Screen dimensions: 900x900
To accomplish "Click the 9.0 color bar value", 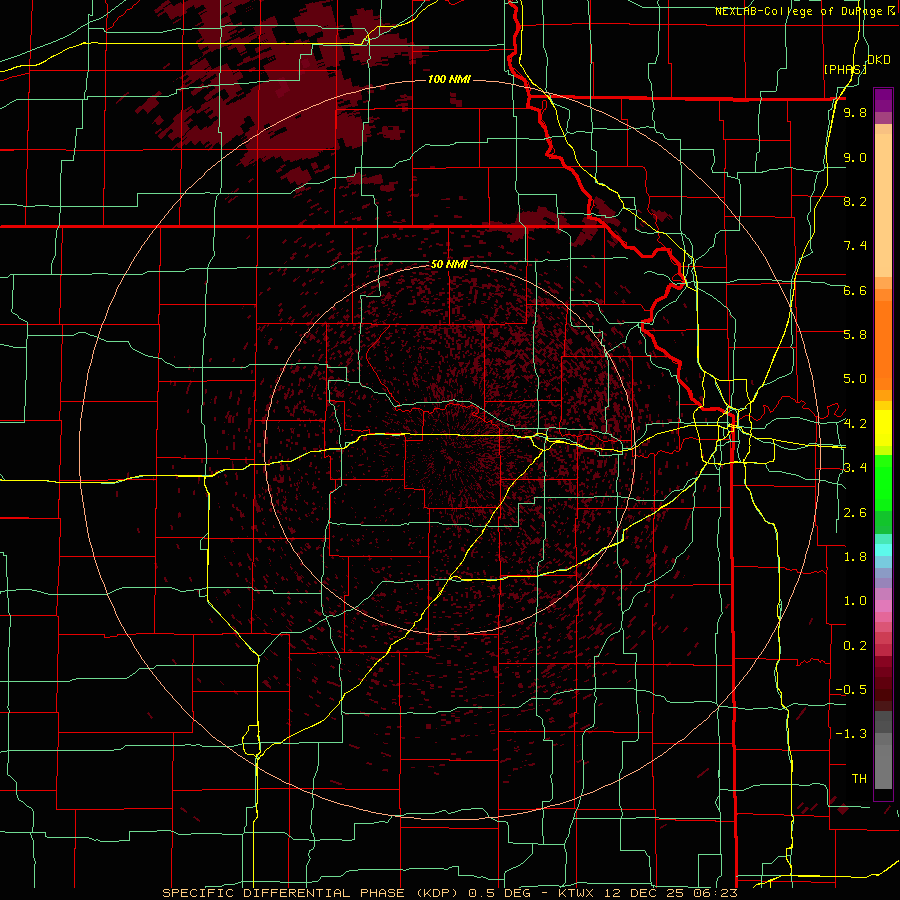I will pyautogui.click(x=855, y=157).
